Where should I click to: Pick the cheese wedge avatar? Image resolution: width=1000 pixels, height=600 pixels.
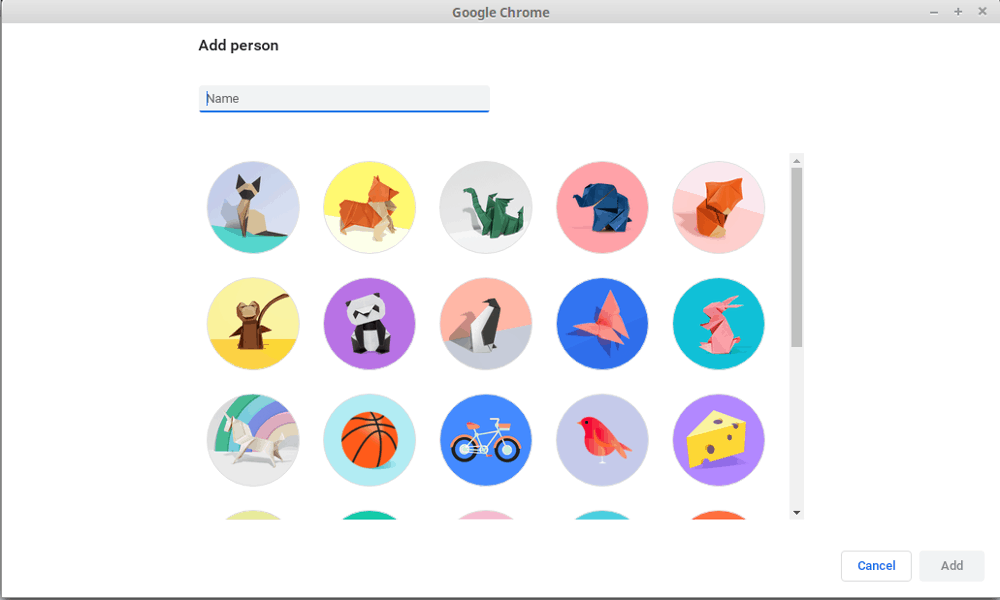[718, 440]
